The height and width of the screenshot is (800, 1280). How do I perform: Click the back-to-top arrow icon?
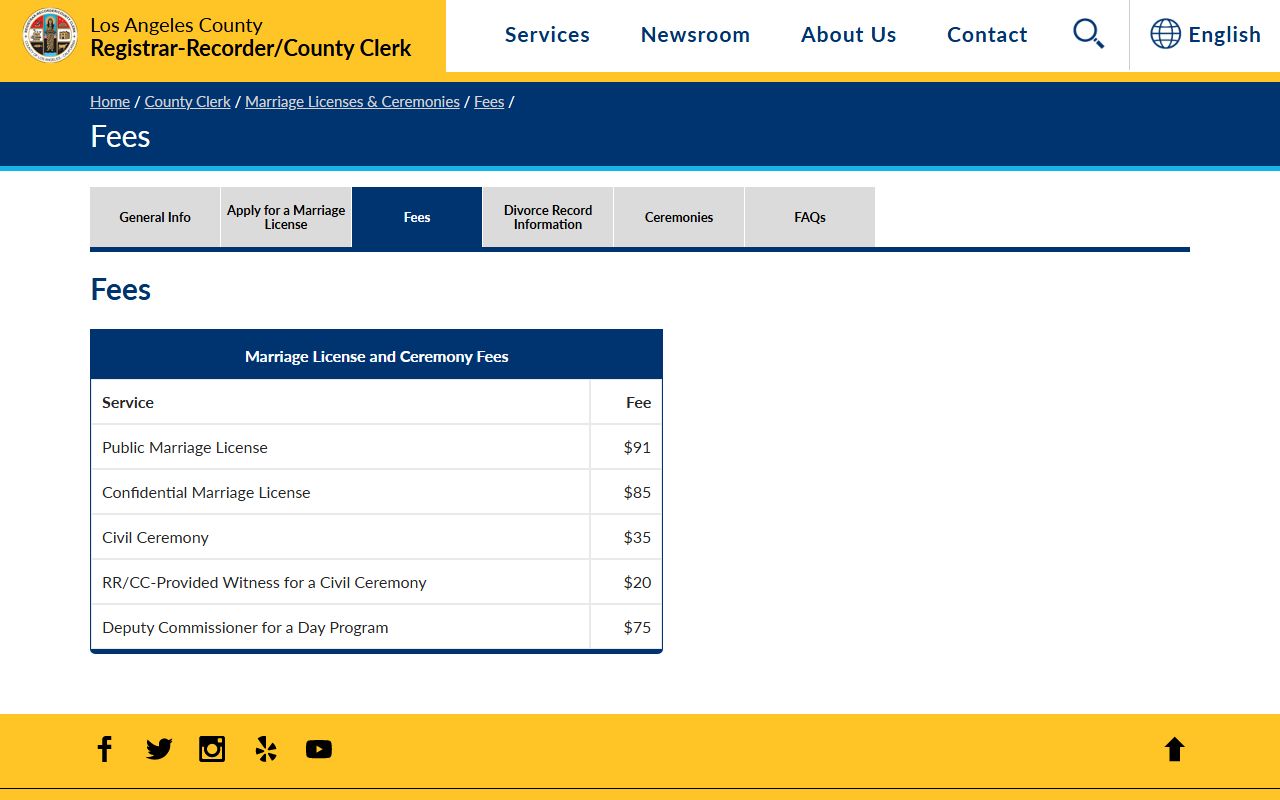click(1174, 749)
